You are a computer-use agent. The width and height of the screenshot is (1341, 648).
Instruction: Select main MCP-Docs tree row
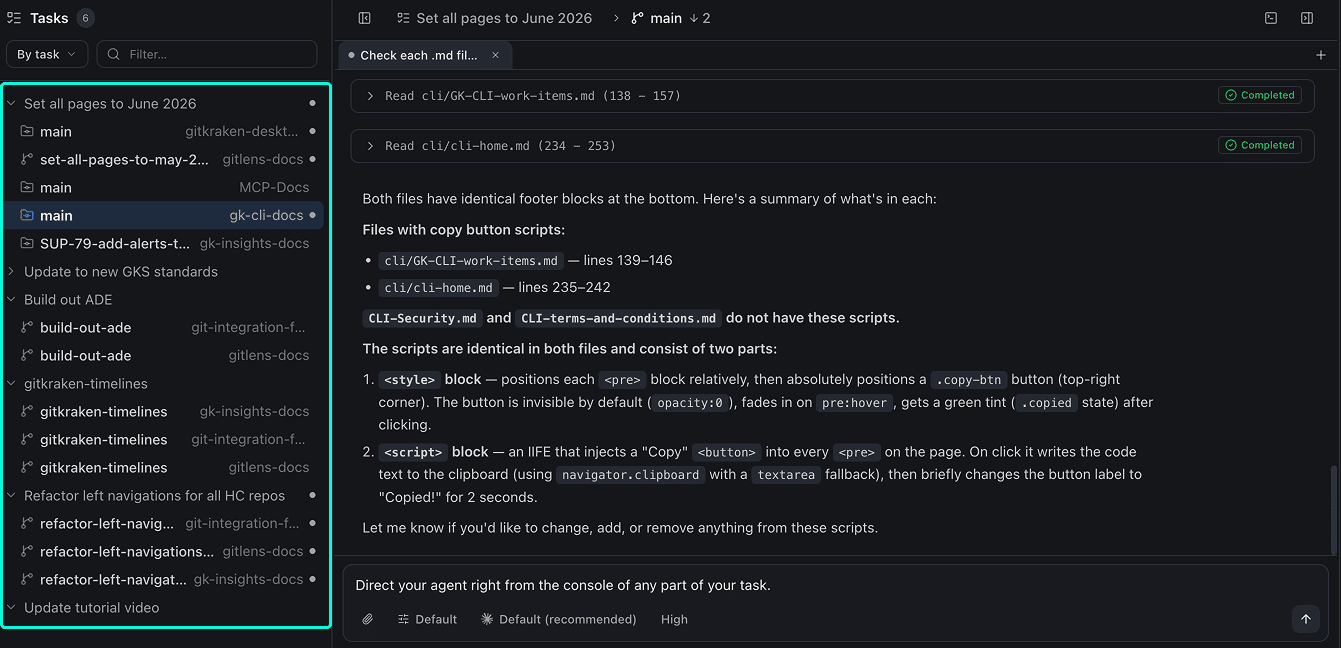pyautogui.click(x=163, y=187)
